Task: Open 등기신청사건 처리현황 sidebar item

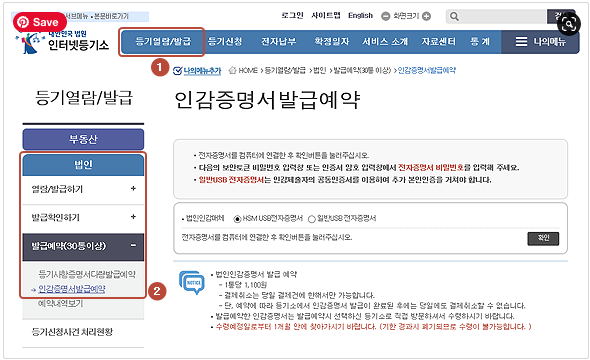Action: click(x=72, y=332)
